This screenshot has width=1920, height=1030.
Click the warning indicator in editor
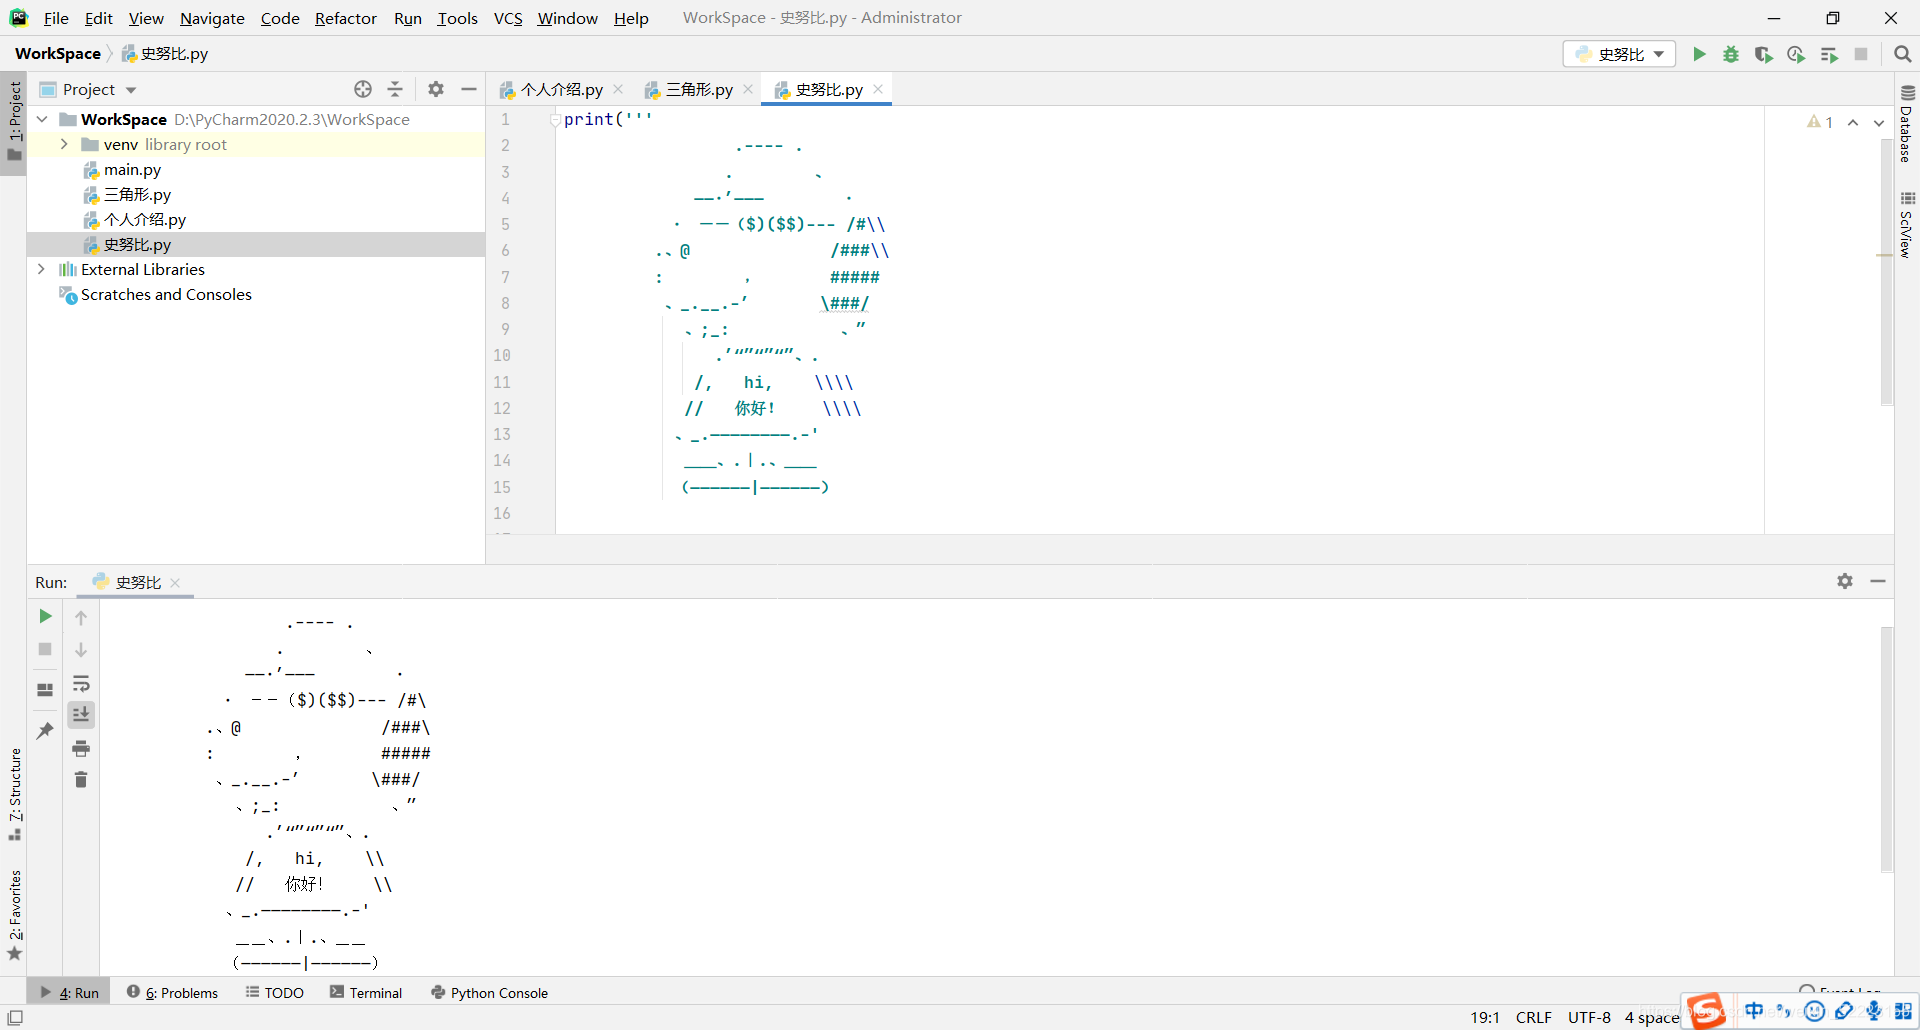[x=1820, y=122]
